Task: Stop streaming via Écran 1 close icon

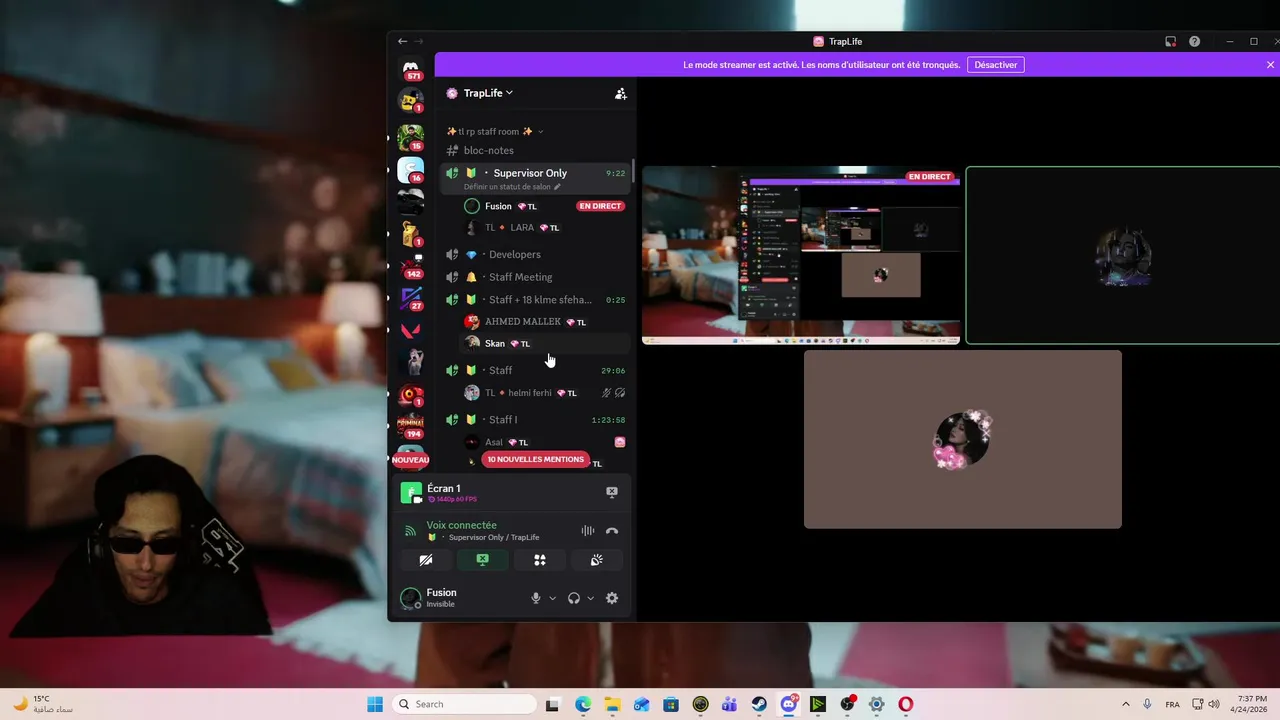Action: 612,492
